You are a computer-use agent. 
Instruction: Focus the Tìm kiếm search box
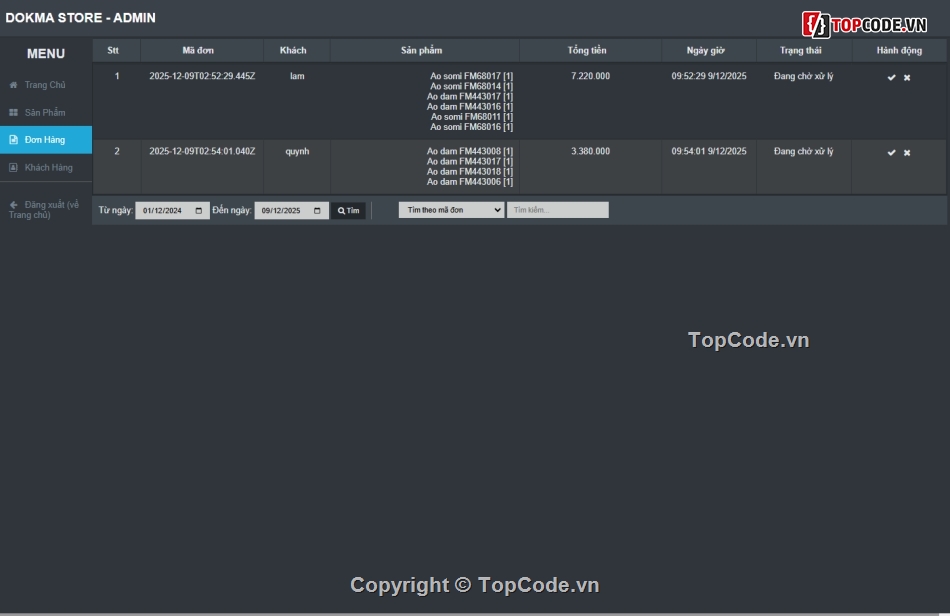557,210
